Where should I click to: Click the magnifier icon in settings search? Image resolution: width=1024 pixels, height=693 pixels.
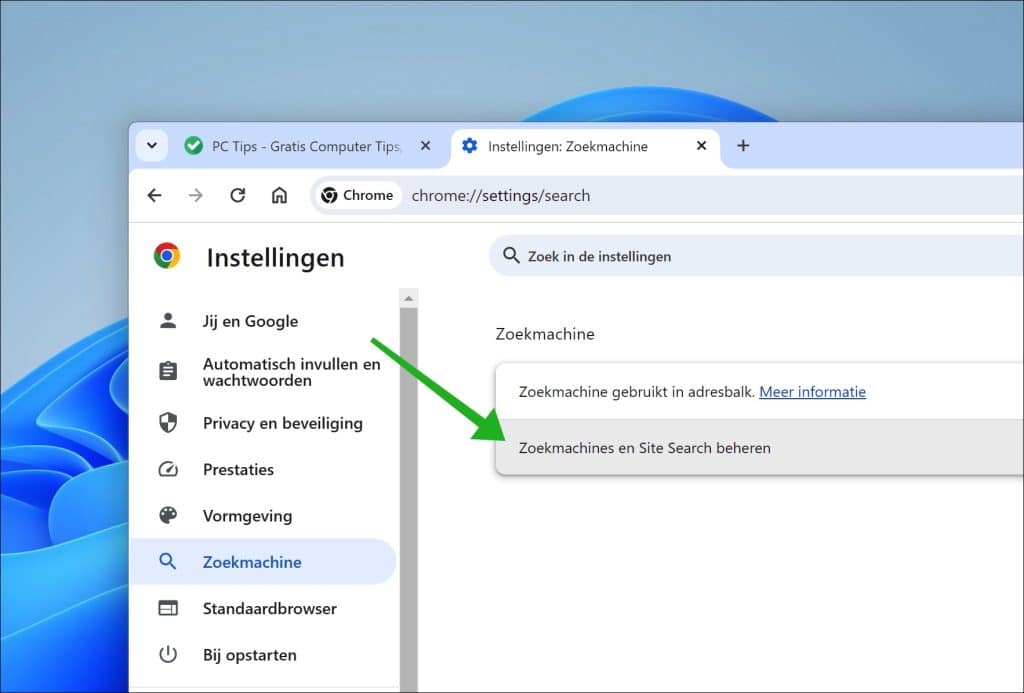point(511,255)
